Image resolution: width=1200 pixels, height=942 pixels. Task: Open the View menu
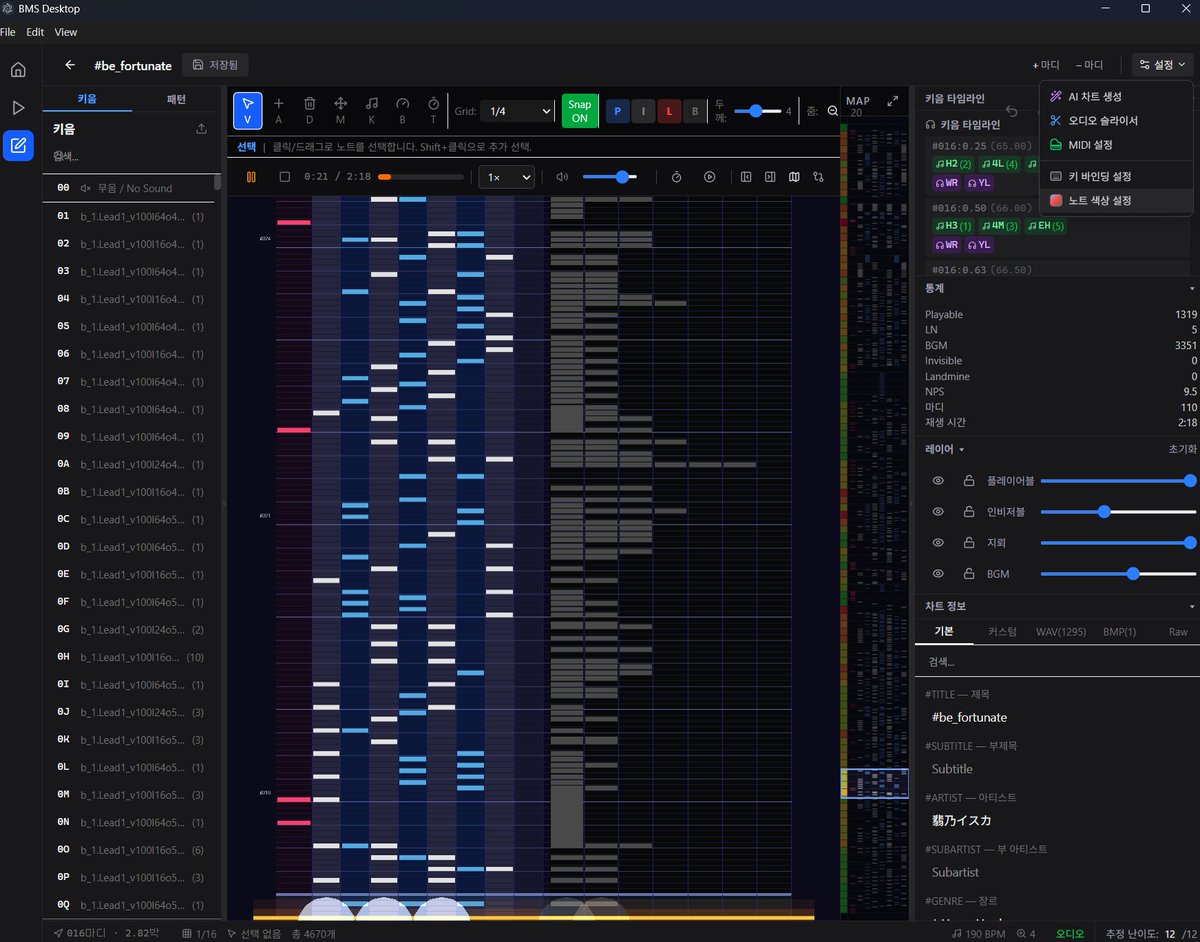click(x=66, y=32)
